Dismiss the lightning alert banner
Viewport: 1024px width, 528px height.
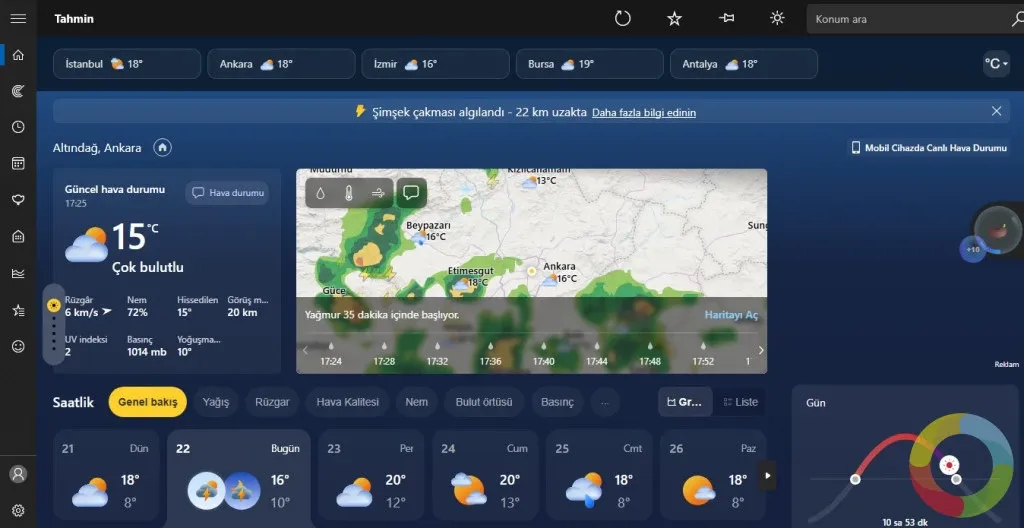(997, 111)
